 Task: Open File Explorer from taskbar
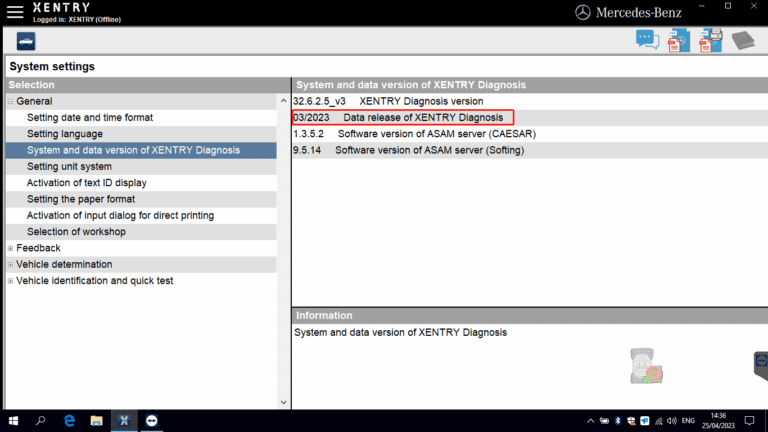(x=96, y=421)
